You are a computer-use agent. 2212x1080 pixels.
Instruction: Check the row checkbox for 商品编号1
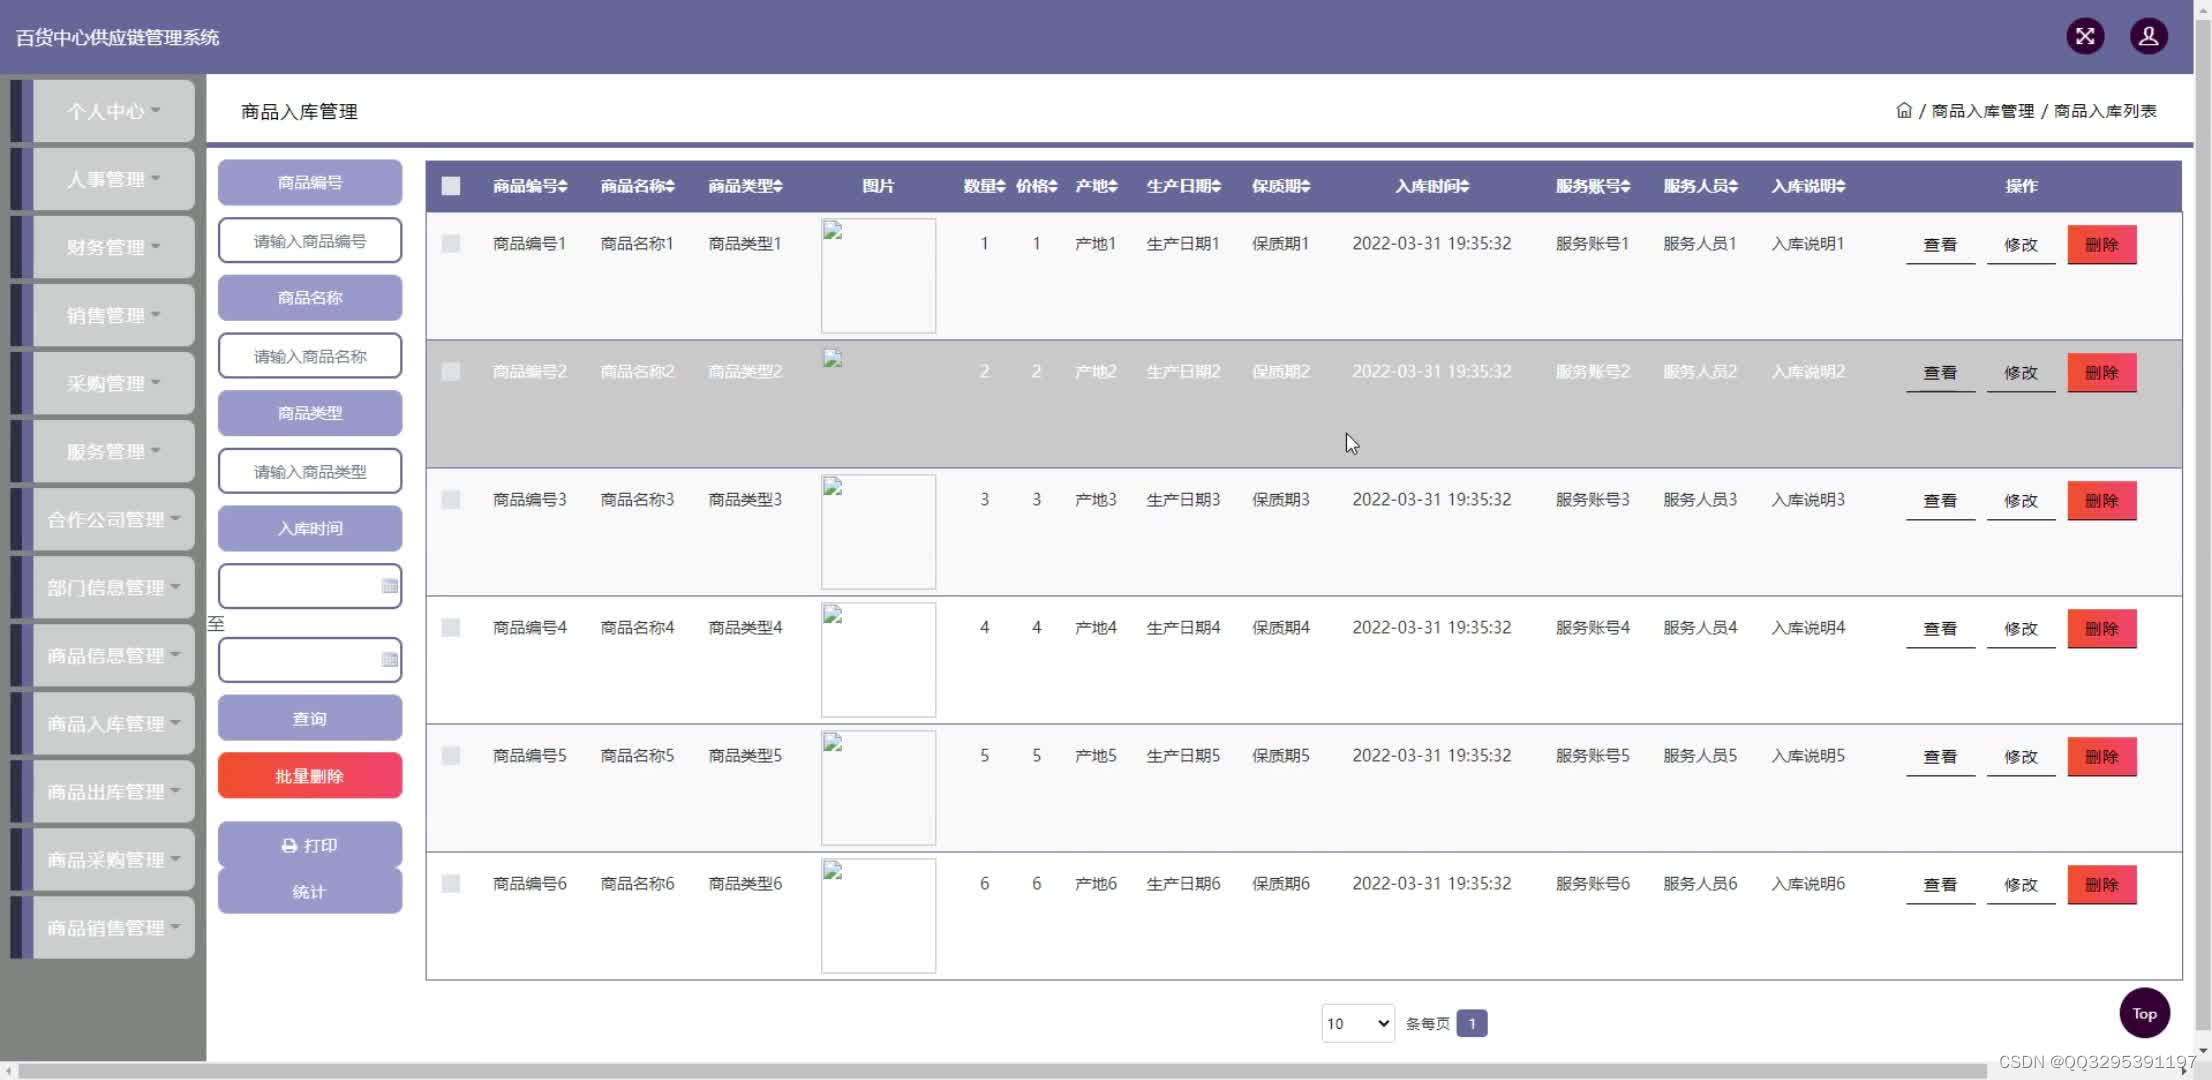[451, 243]
